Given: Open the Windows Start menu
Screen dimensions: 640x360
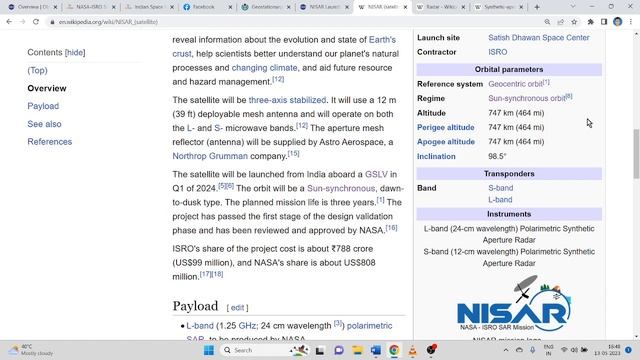Looking at the screenshot, I should pyautogui.click(x=209, y=350).
